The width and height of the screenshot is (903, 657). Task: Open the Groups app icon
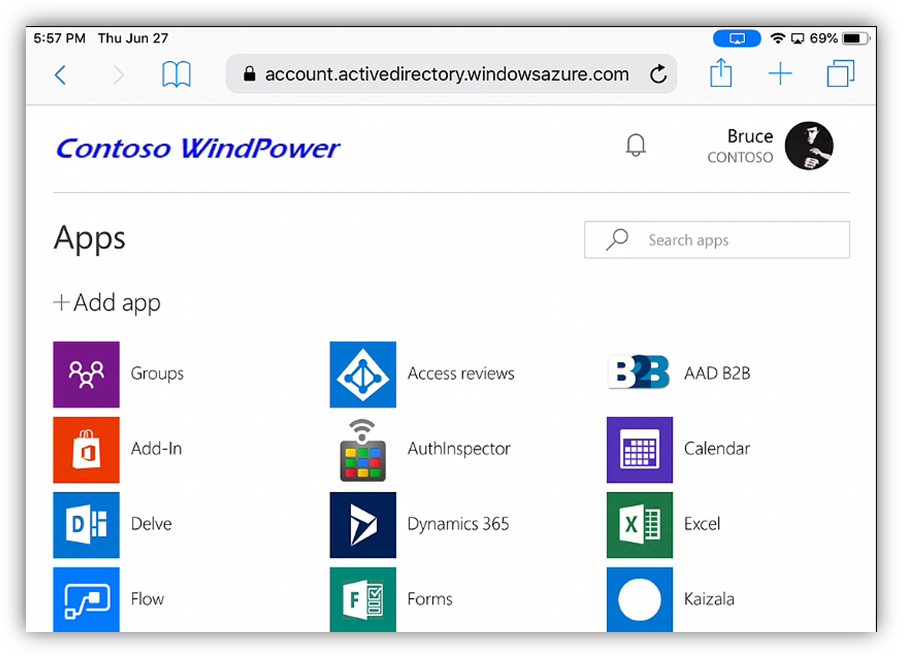(86, 374)
